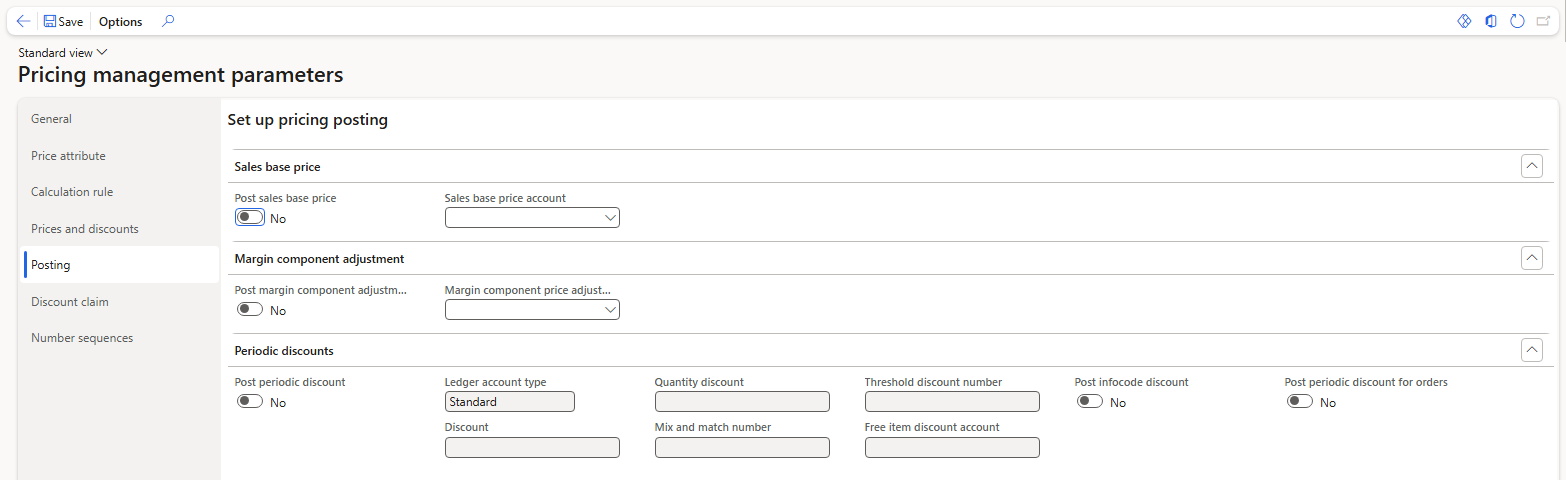Viewport: 1566px width, 480px height.
Task: Open in new window icon
Action: [x=1543, y=21]
